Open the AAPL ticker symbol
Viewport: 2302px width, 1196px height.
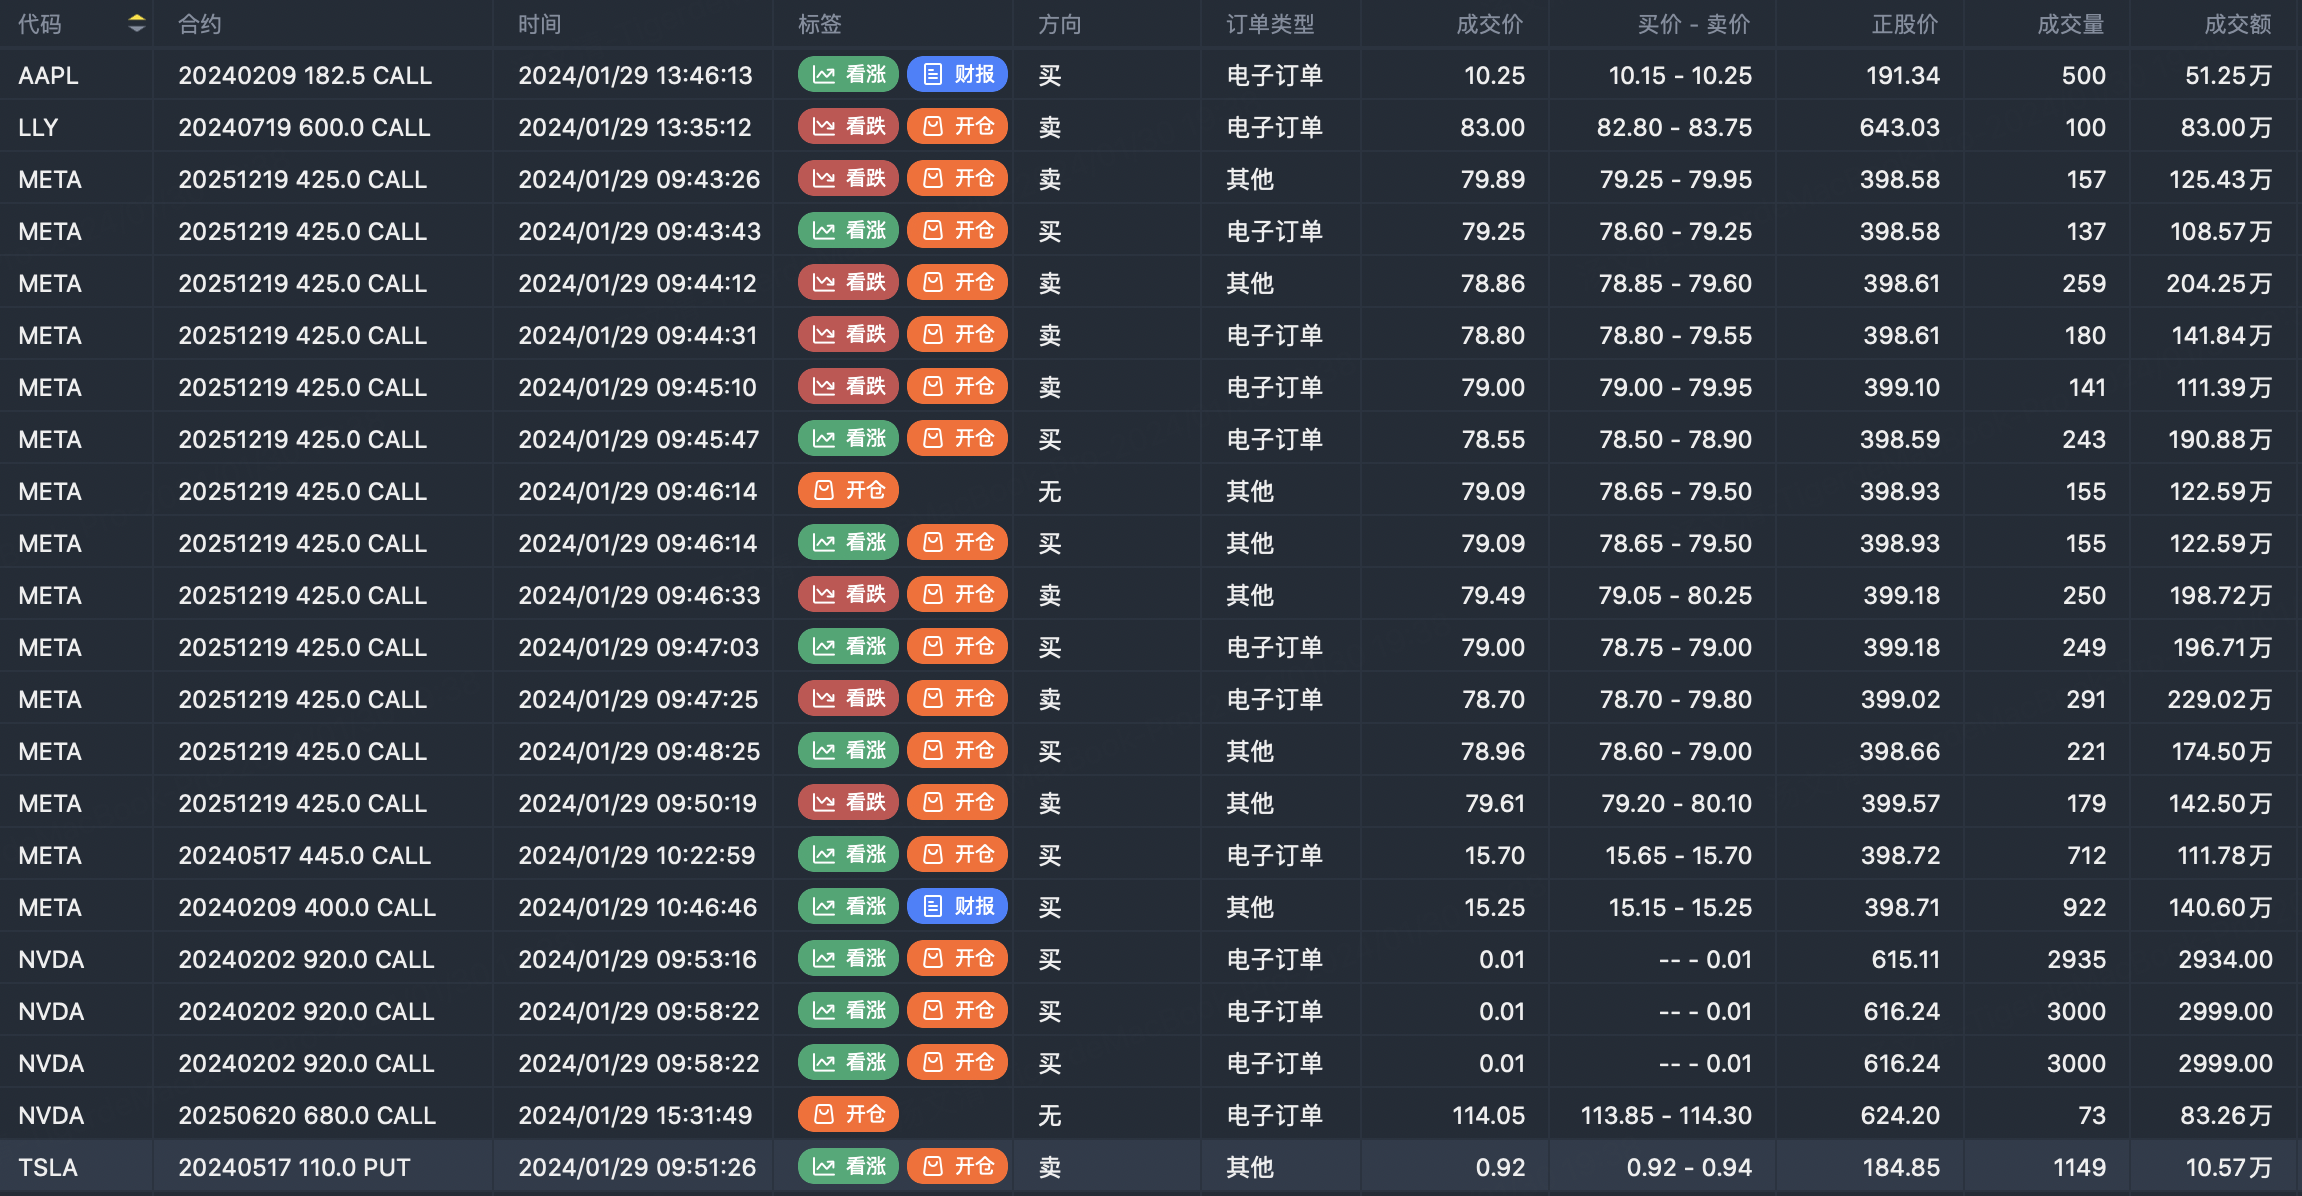point(48,76)
